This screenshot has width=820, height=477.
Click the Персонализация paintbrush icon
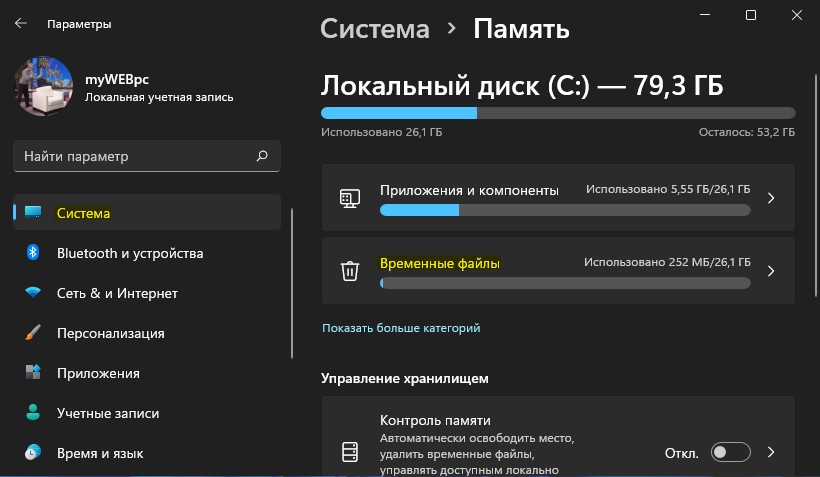tap(33, 333)
